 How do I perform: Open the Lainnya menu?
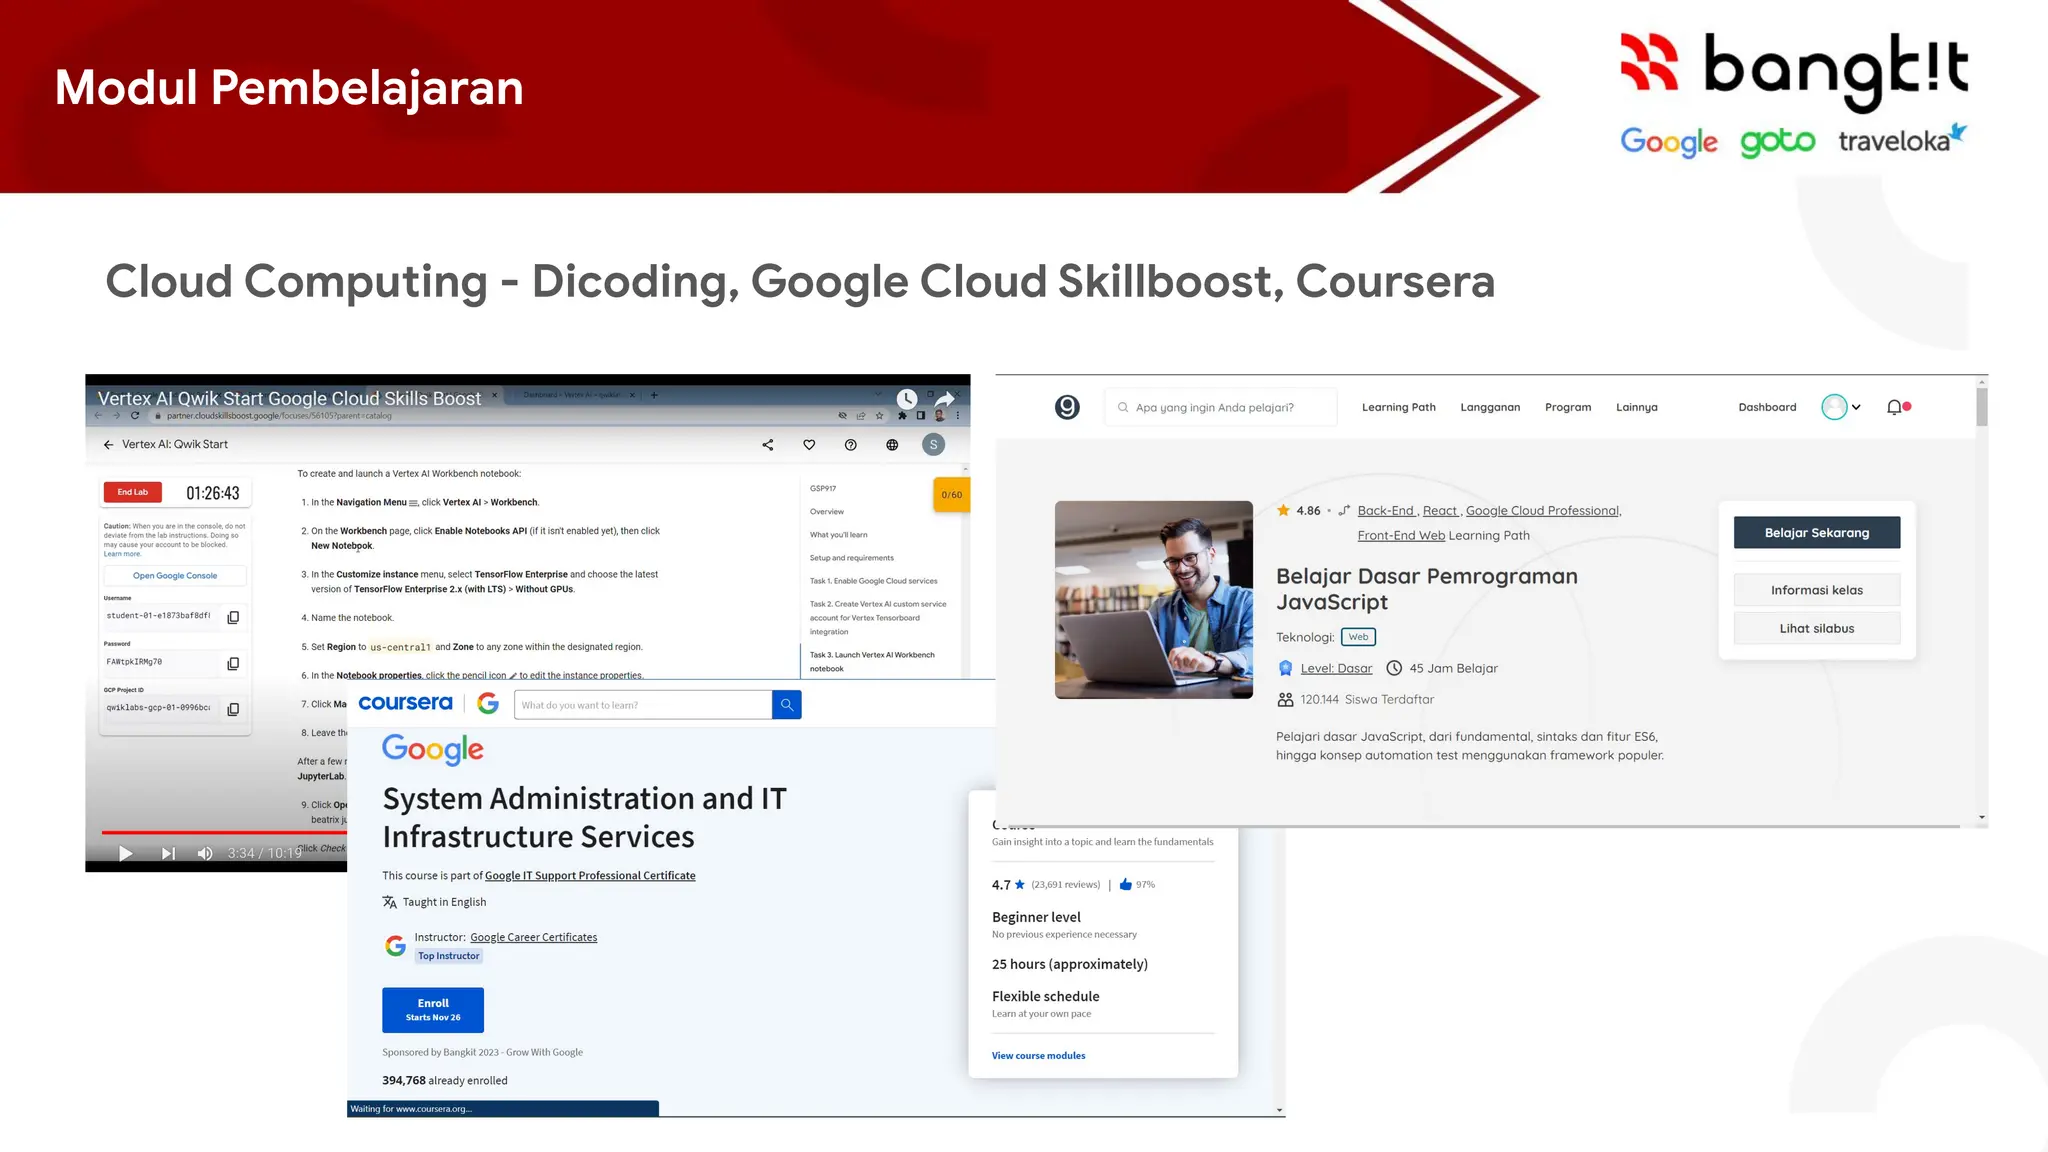(x=1636, y=407)
